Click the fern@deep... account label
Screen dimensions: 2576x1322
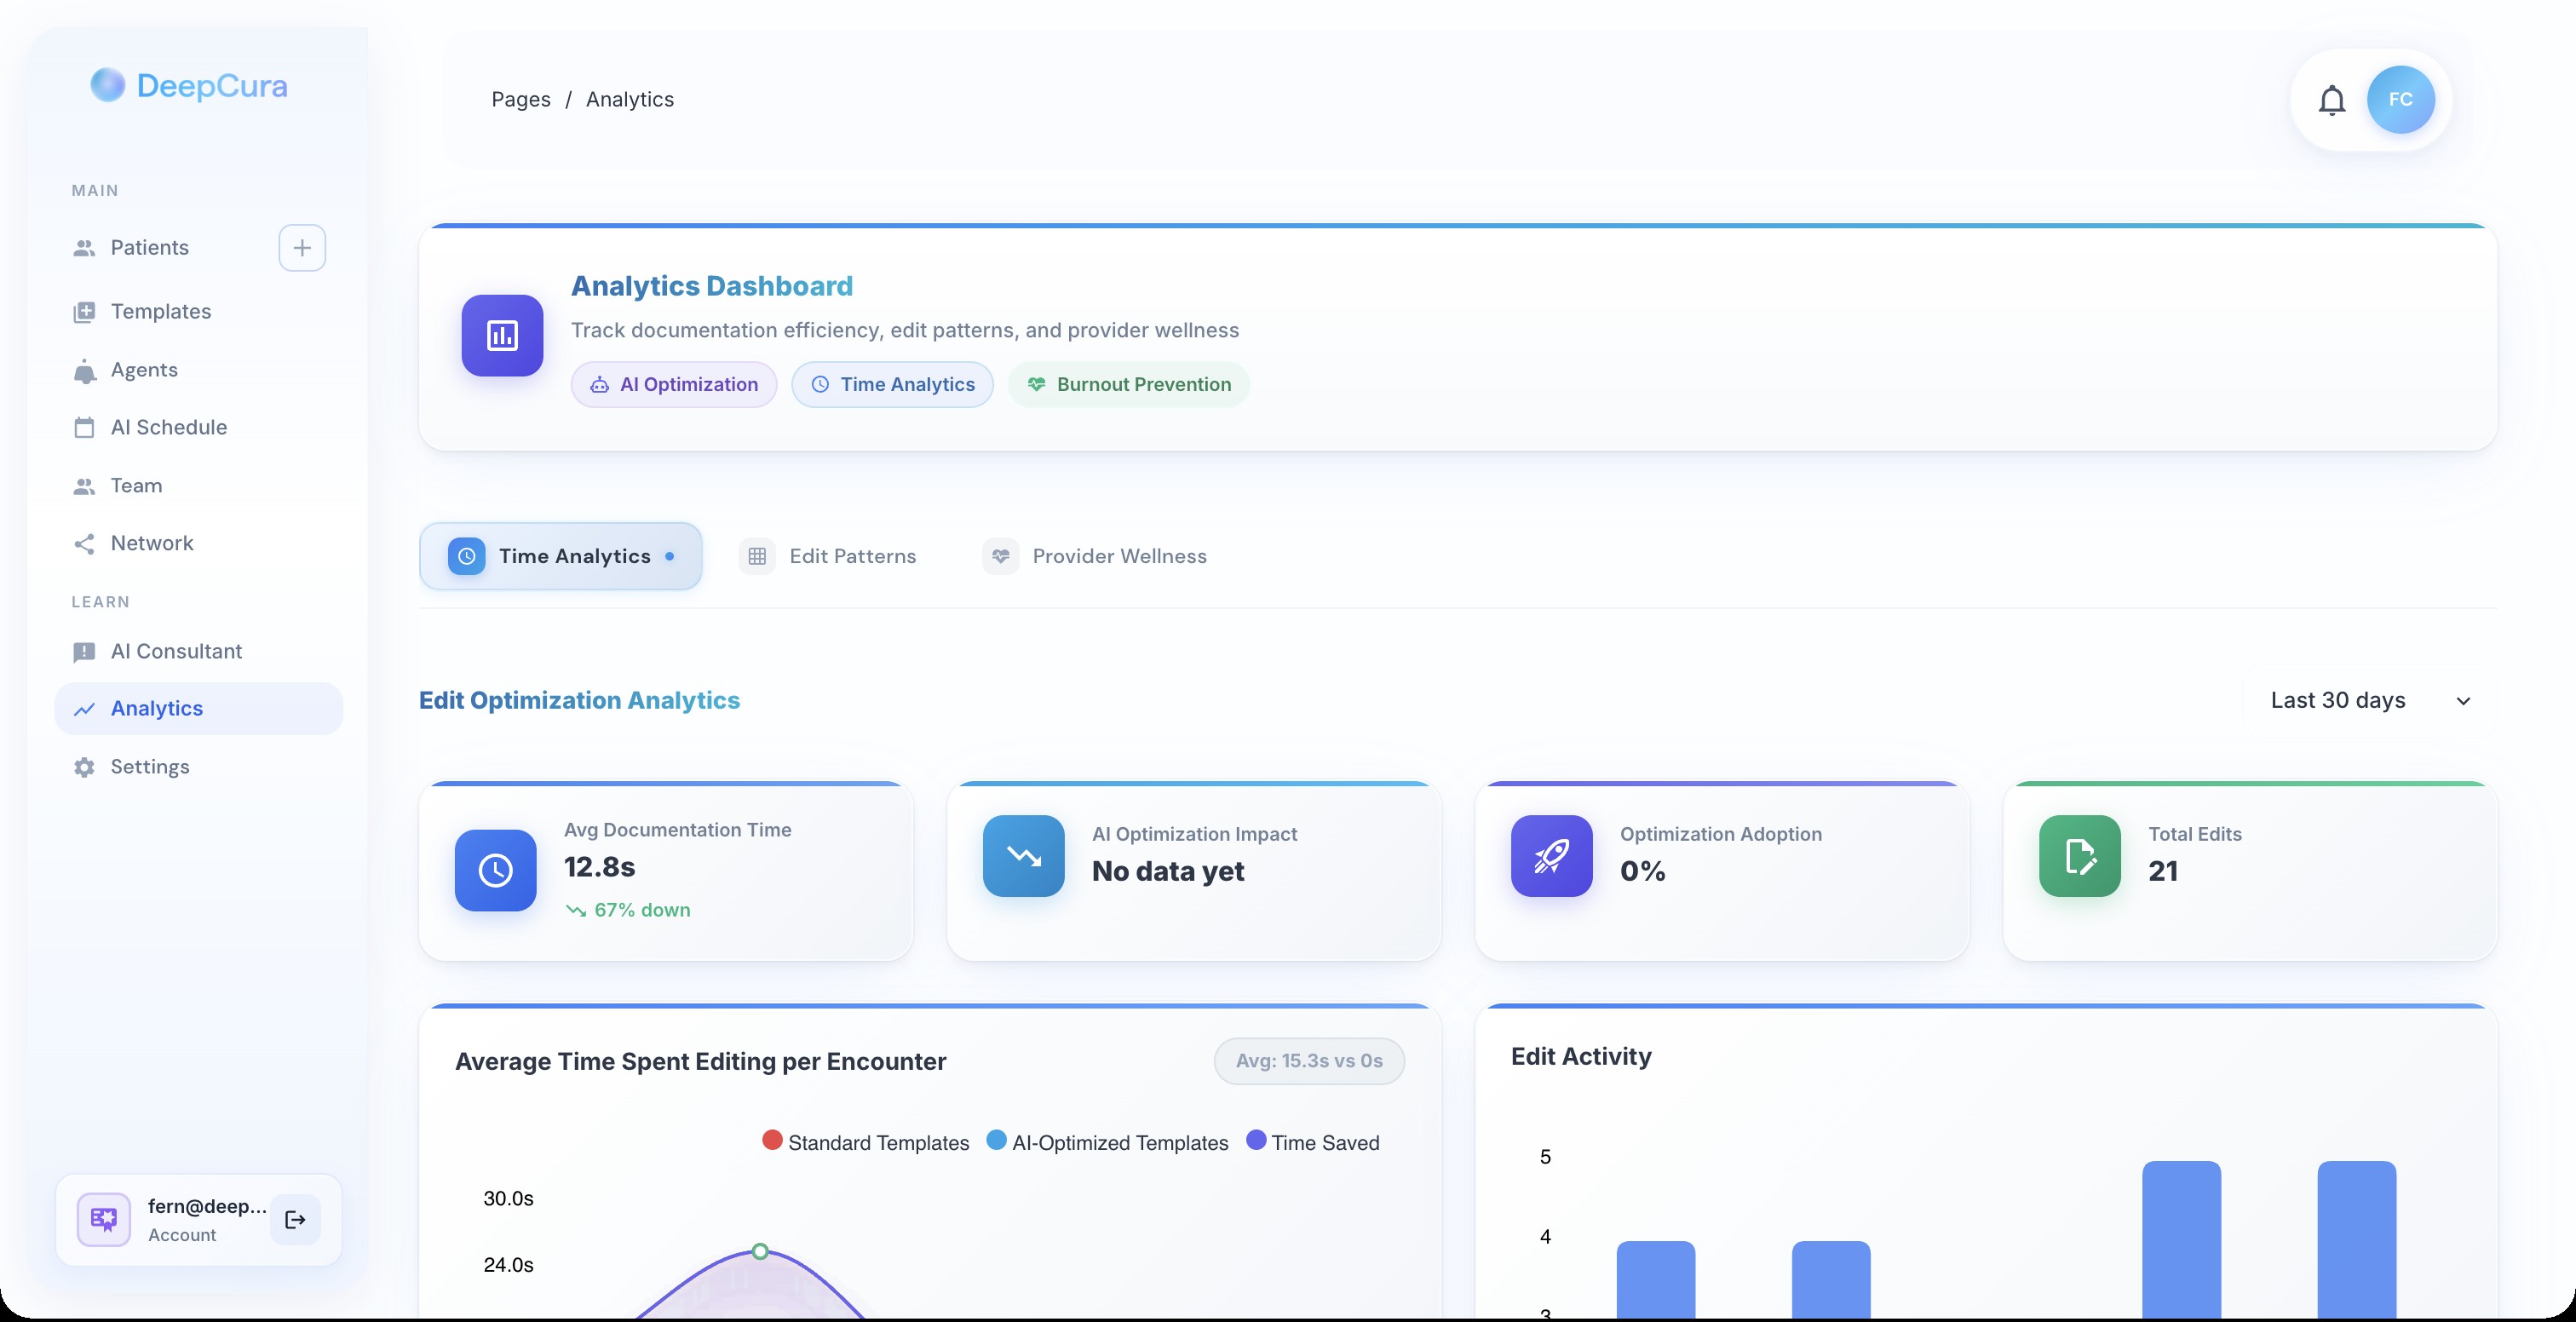point(207,1207)
